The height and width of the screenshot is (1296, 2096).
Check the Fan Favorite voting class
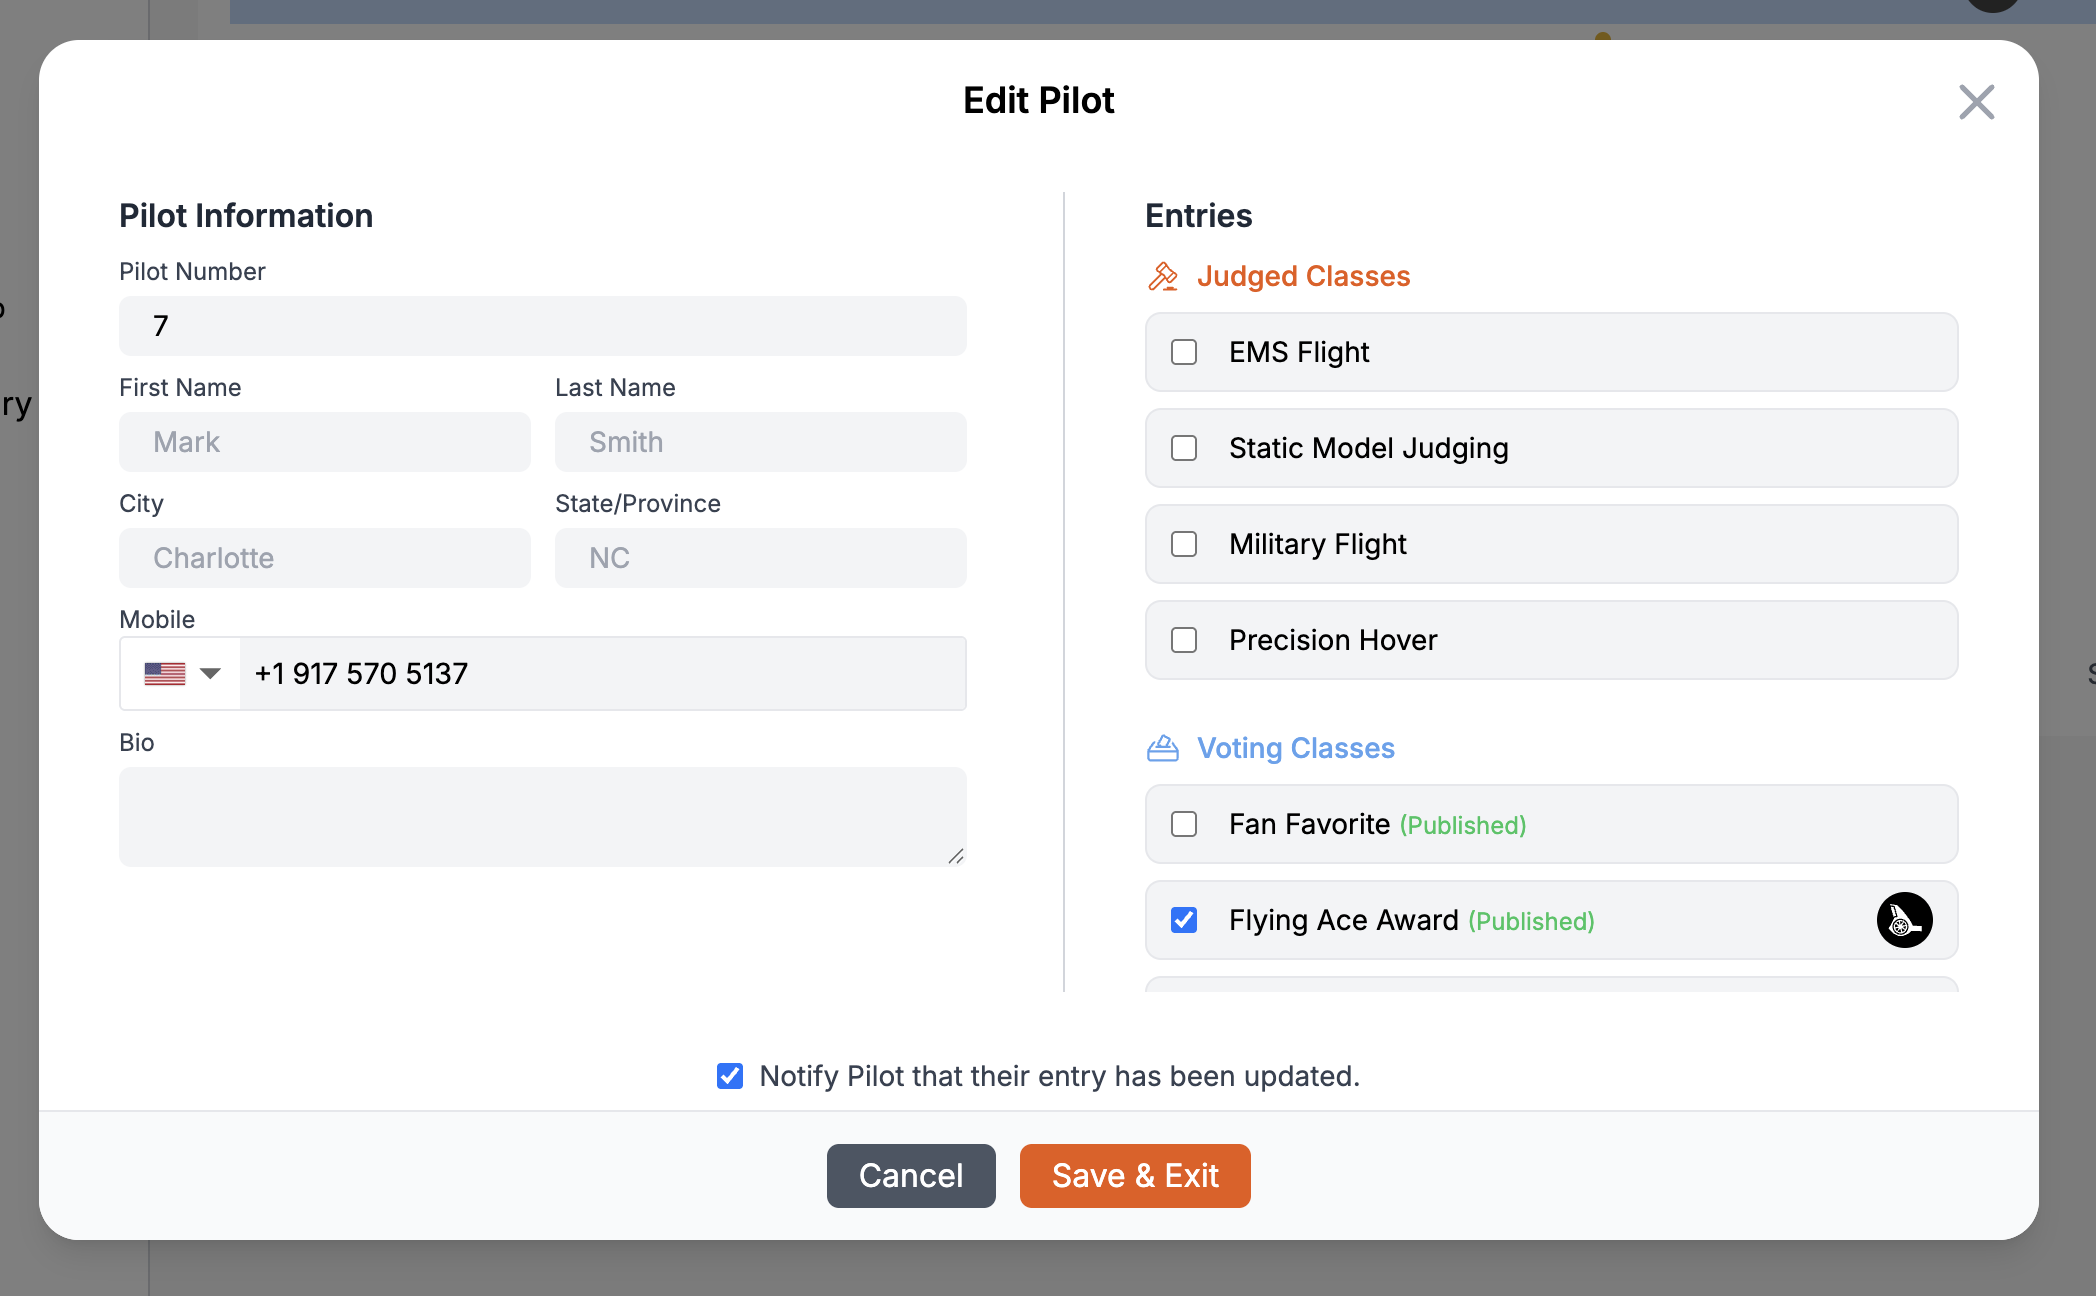click(x=1184, y=824)
